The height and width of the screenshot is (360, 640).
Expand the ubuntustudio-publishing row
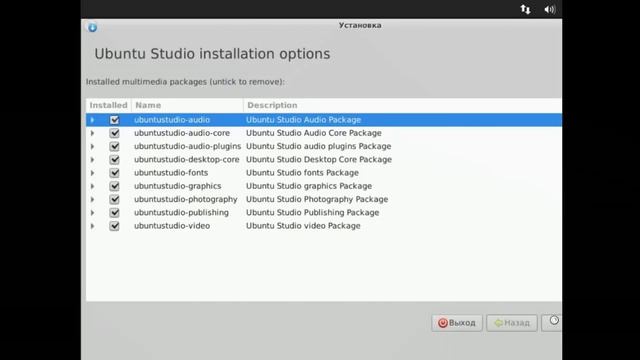[92, 213]
